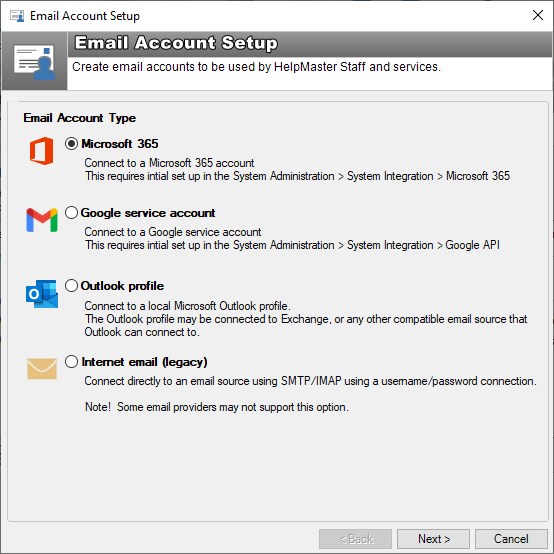Viewport: 554px width, 554px height.
Task: Click the email account card header icon
Action: tap(35, 62)
